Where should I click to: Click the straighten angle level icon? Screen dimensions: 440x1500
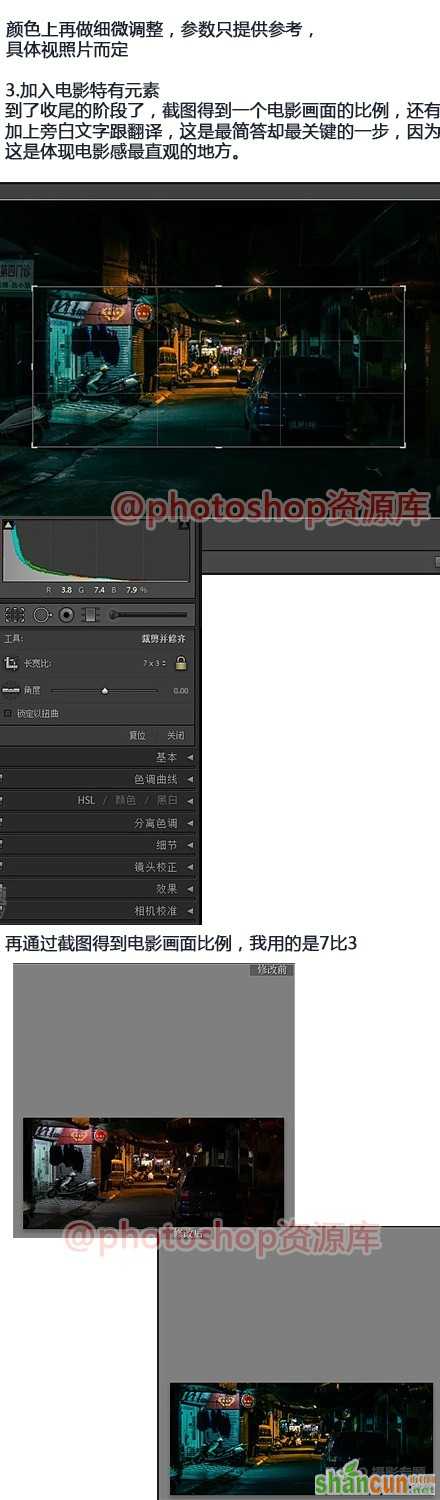pyautogui.click(x=11, y=690)
